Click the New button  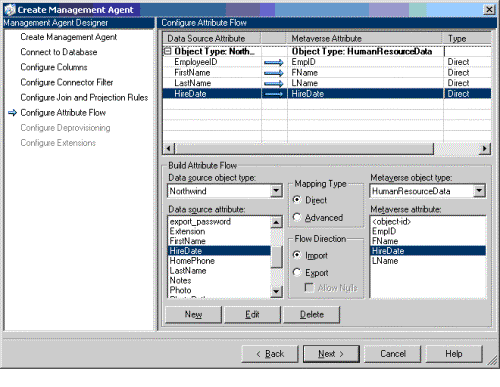point(193,315)
